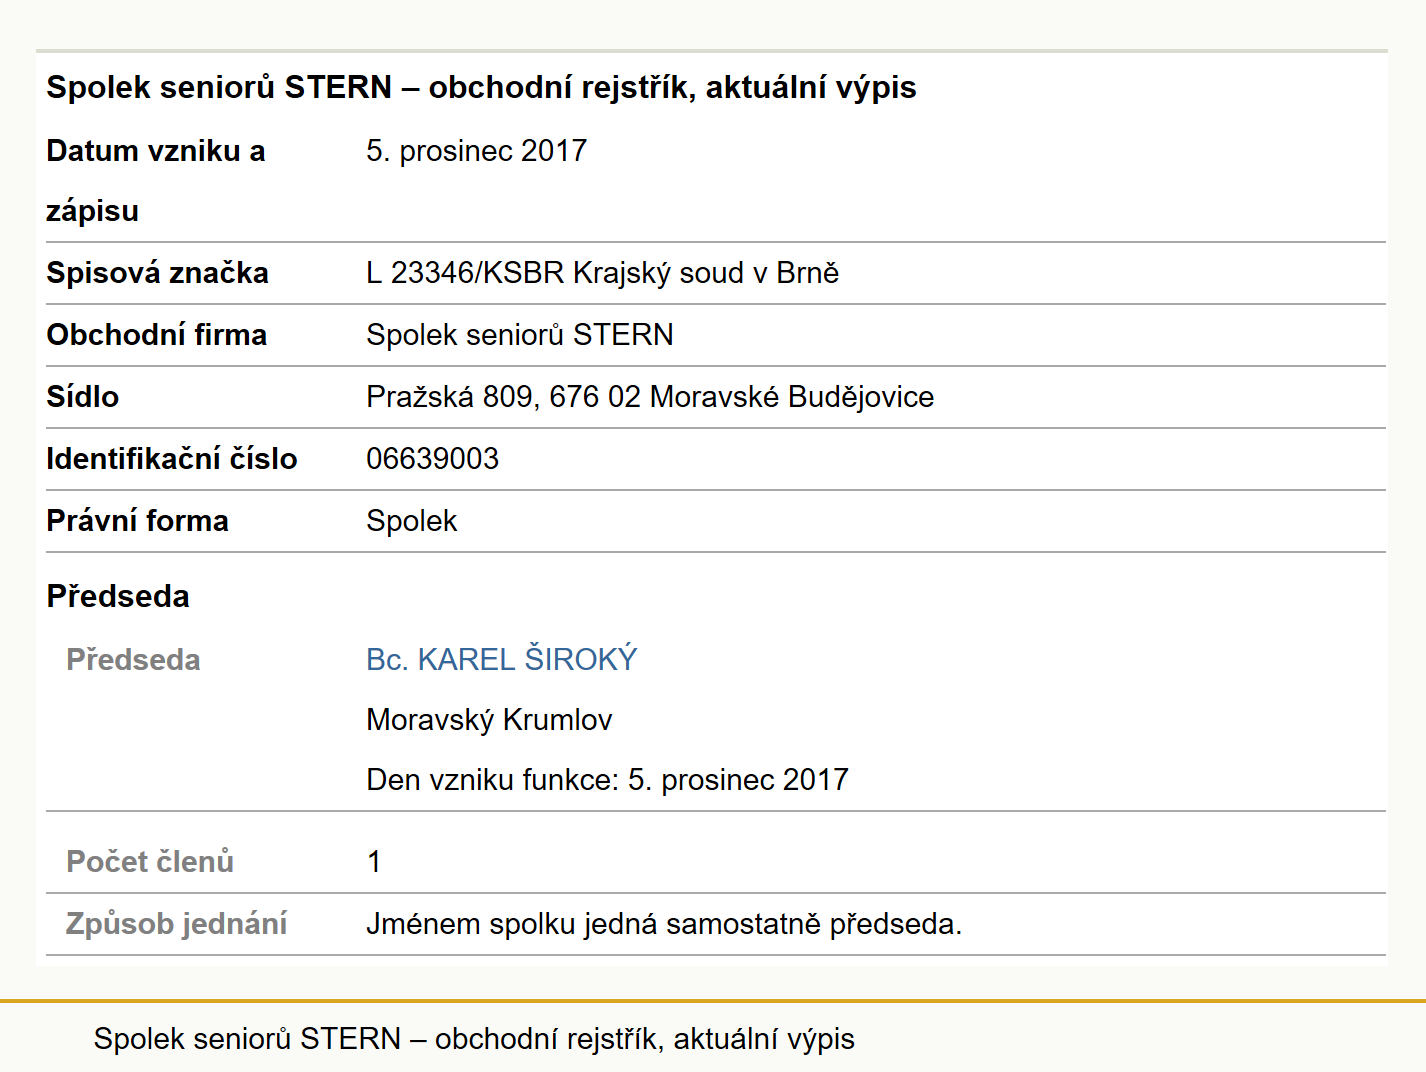This screenshot has height=1072, width=1426.
Task: Click the Počet členů label
Action: (x=150, y=862)
